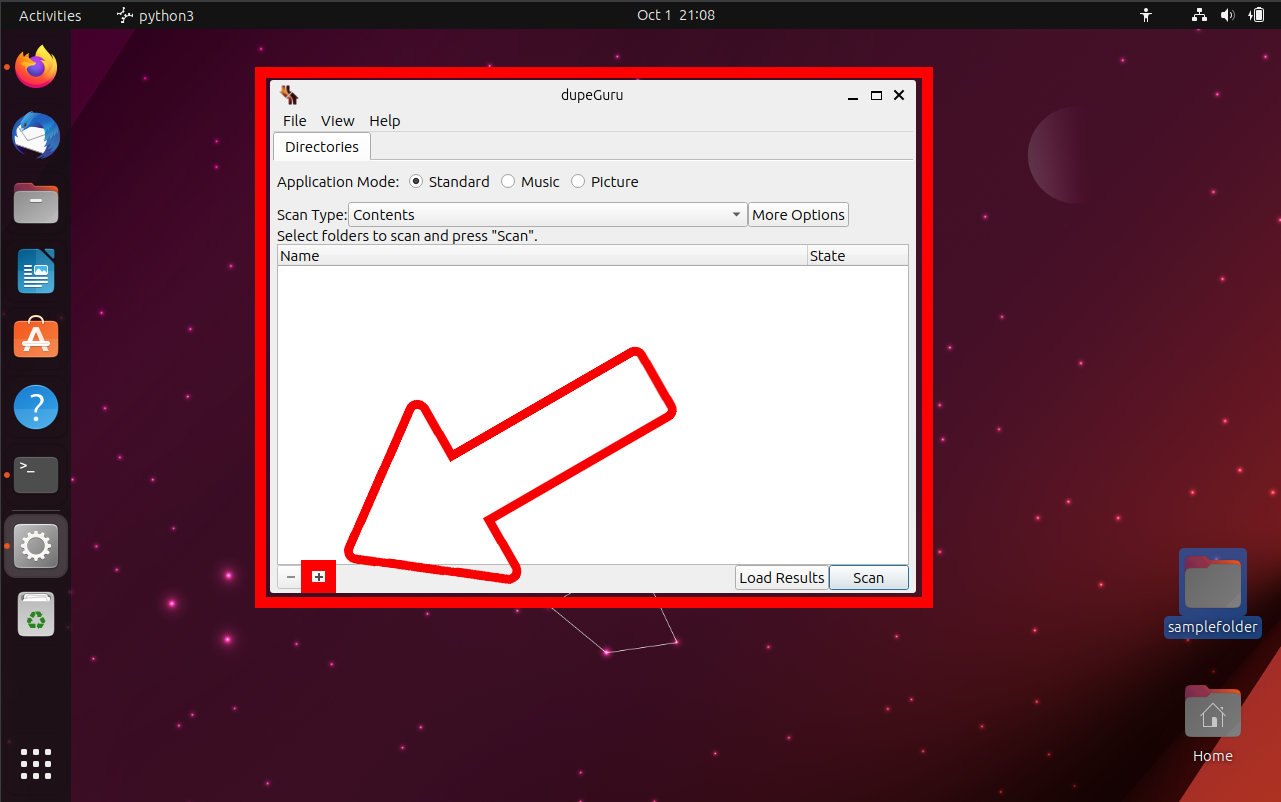Open the Files manager from the dock
1281x802 pixels.
click(x=35, y=203)
